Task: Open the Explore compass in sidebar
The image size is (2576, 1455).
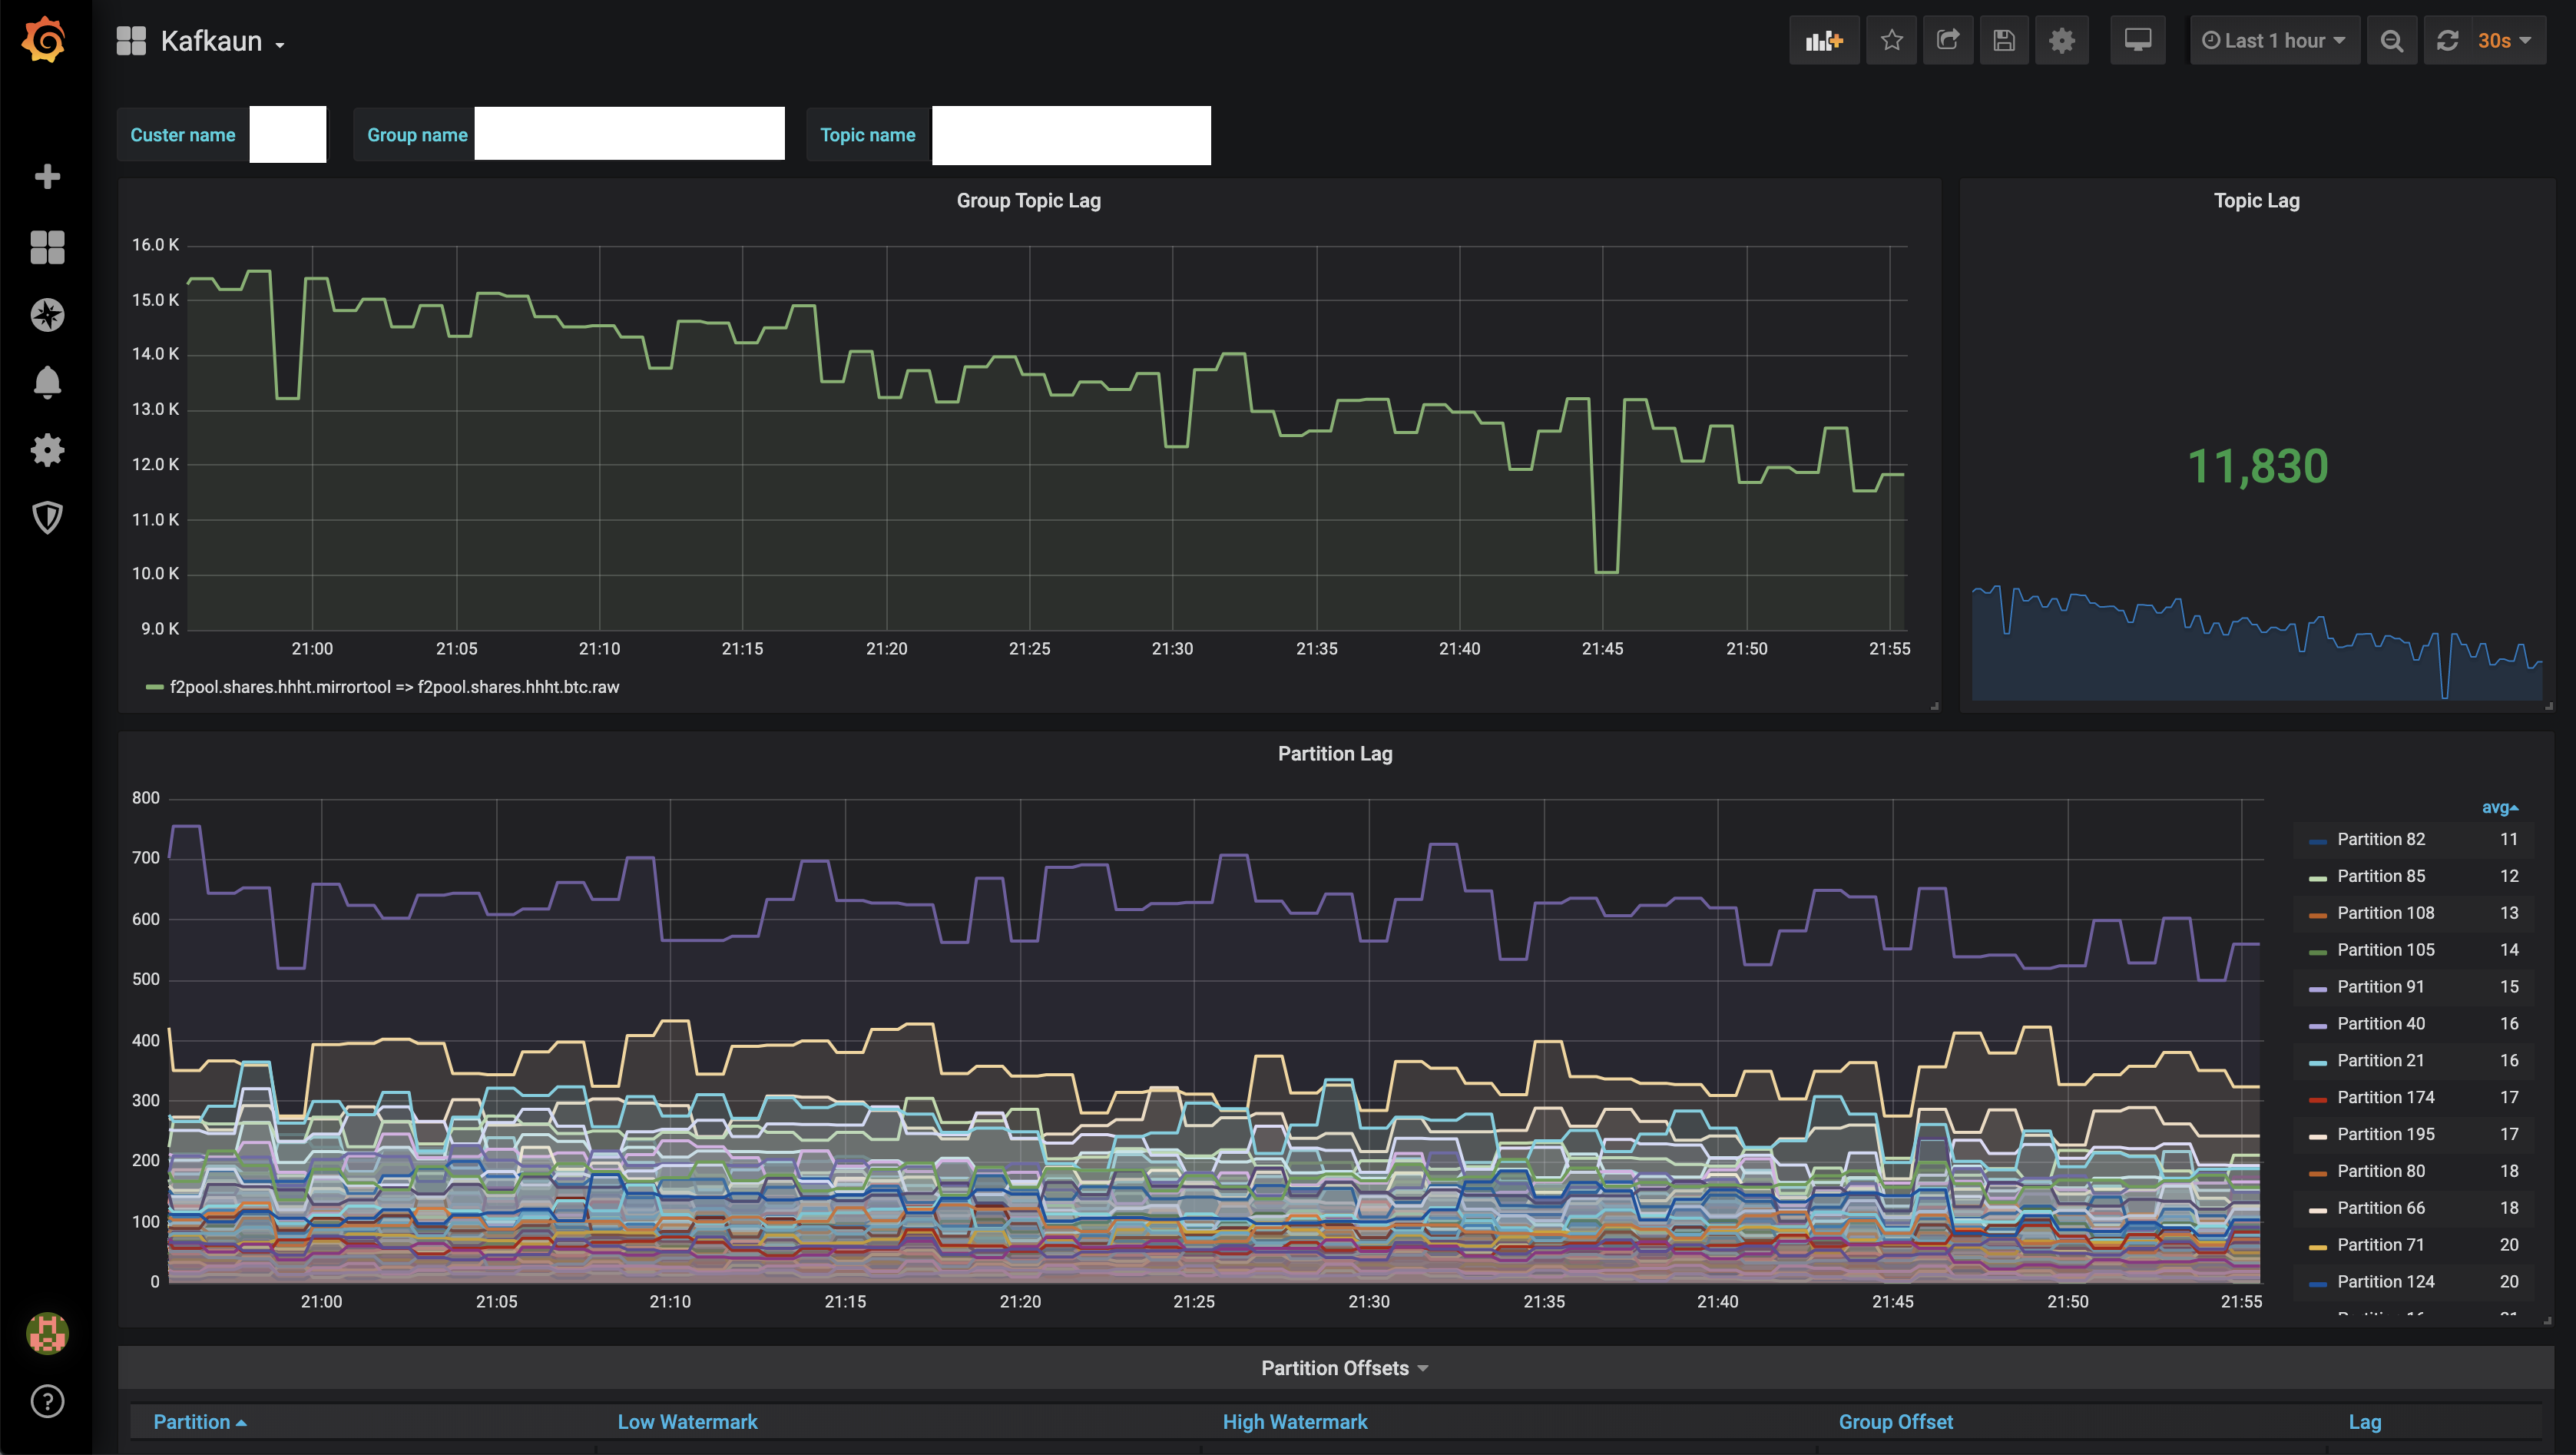Action: click(x=47, y=315)
